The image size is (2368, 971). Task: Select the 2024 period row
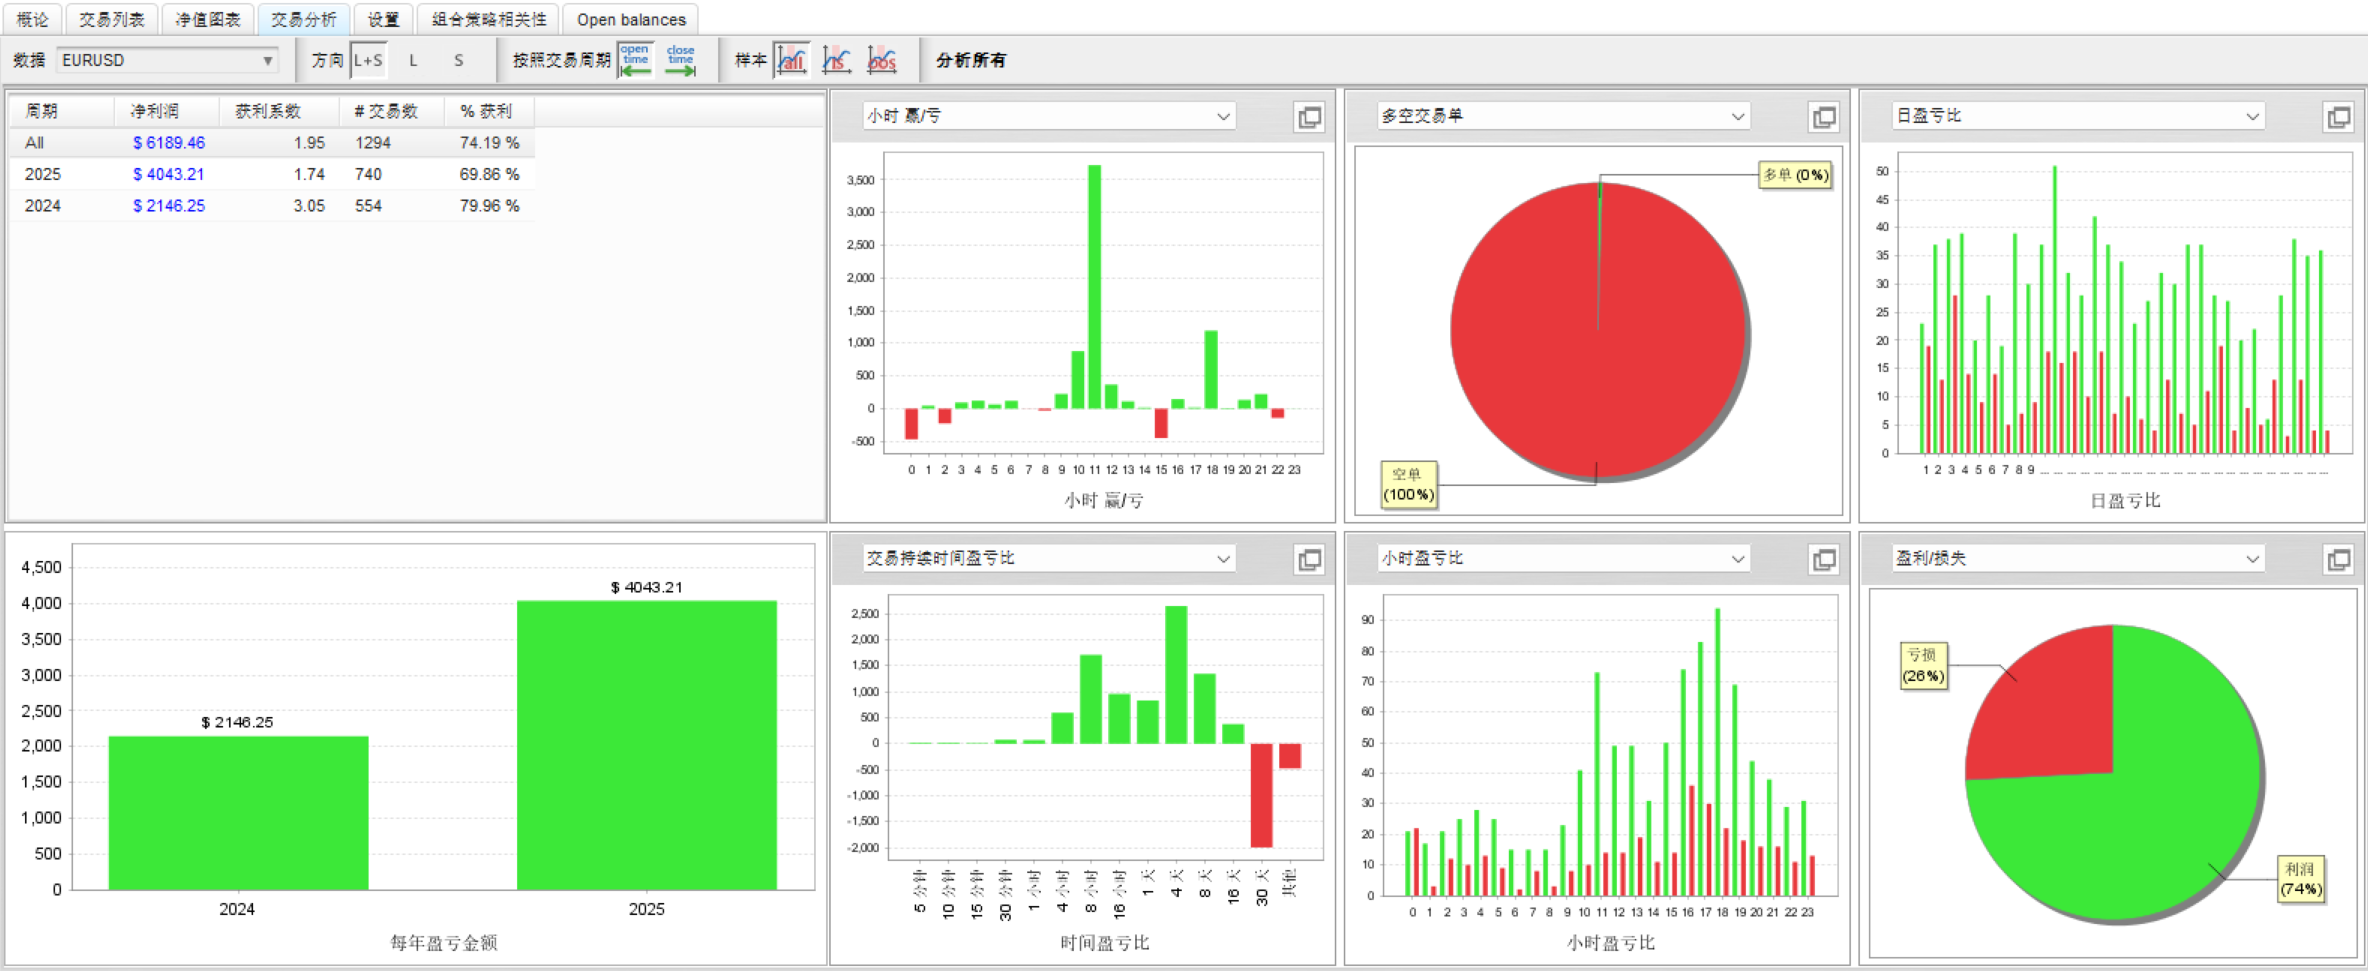point(272,205)
